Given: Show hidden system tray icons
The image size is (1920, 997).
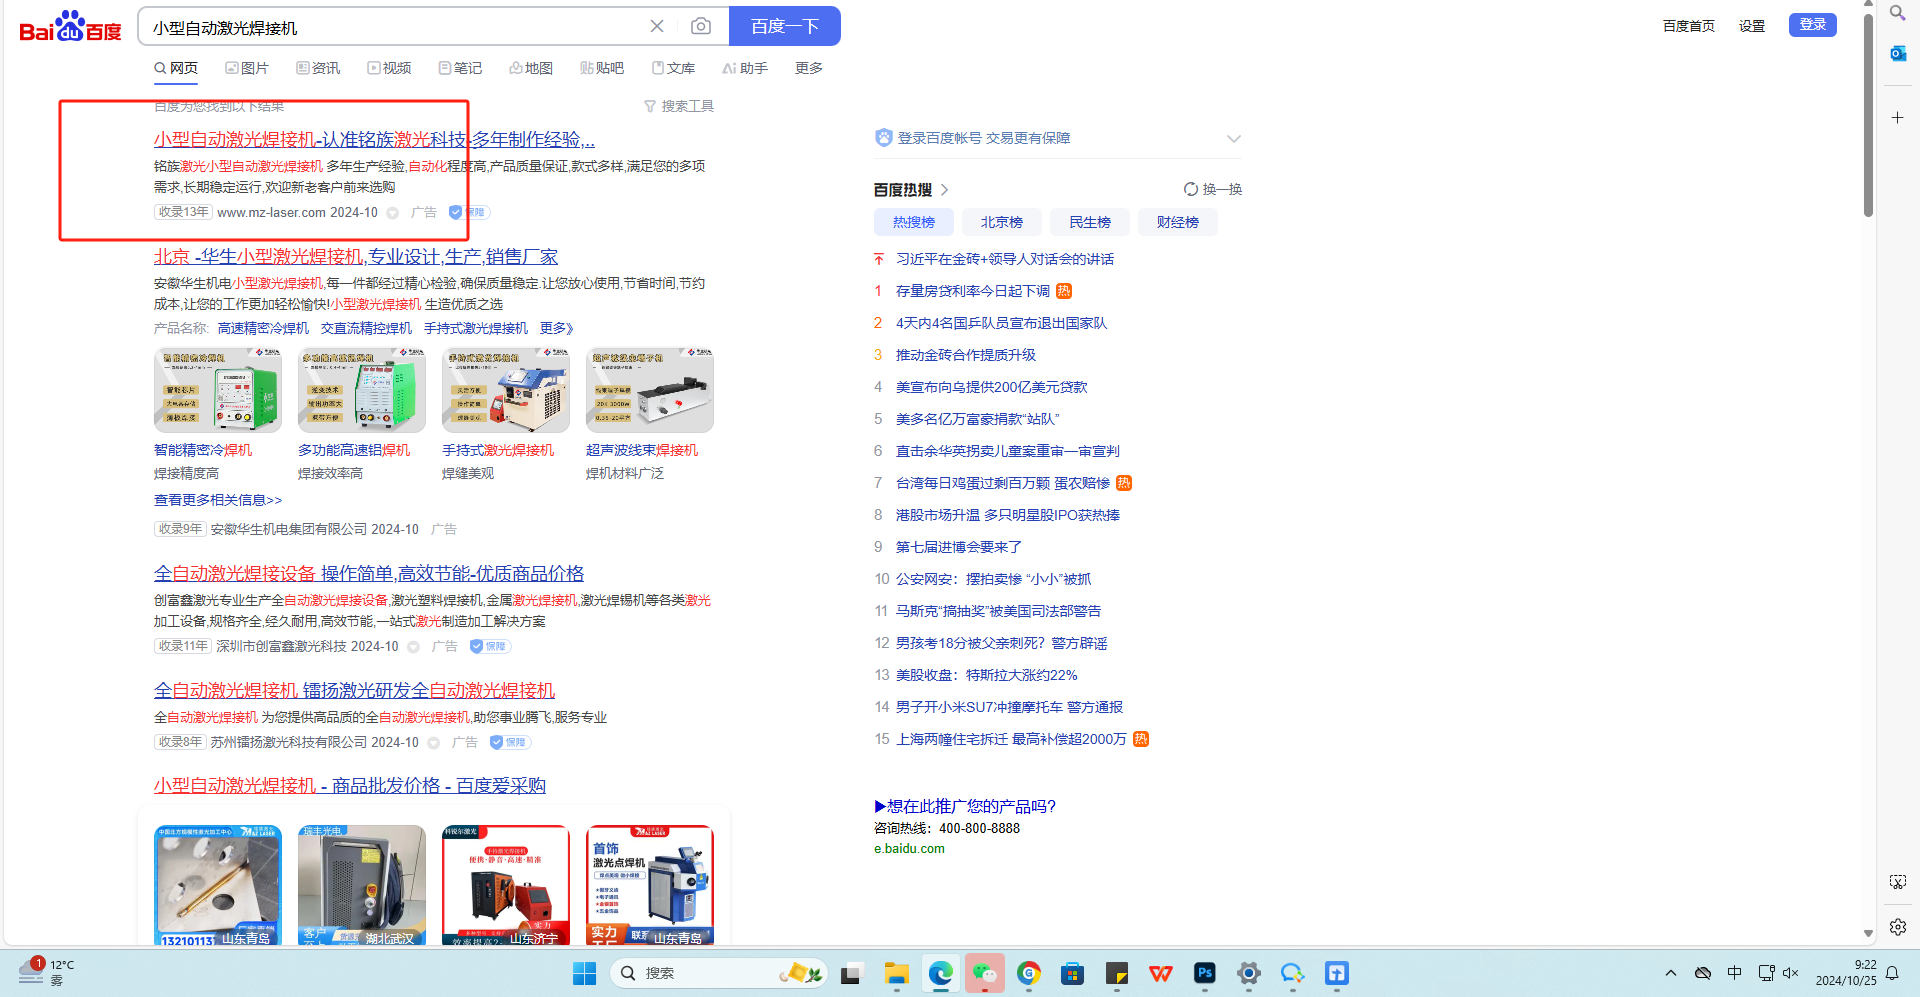Looking at the screenshot, I should [x=1670, y=973].
